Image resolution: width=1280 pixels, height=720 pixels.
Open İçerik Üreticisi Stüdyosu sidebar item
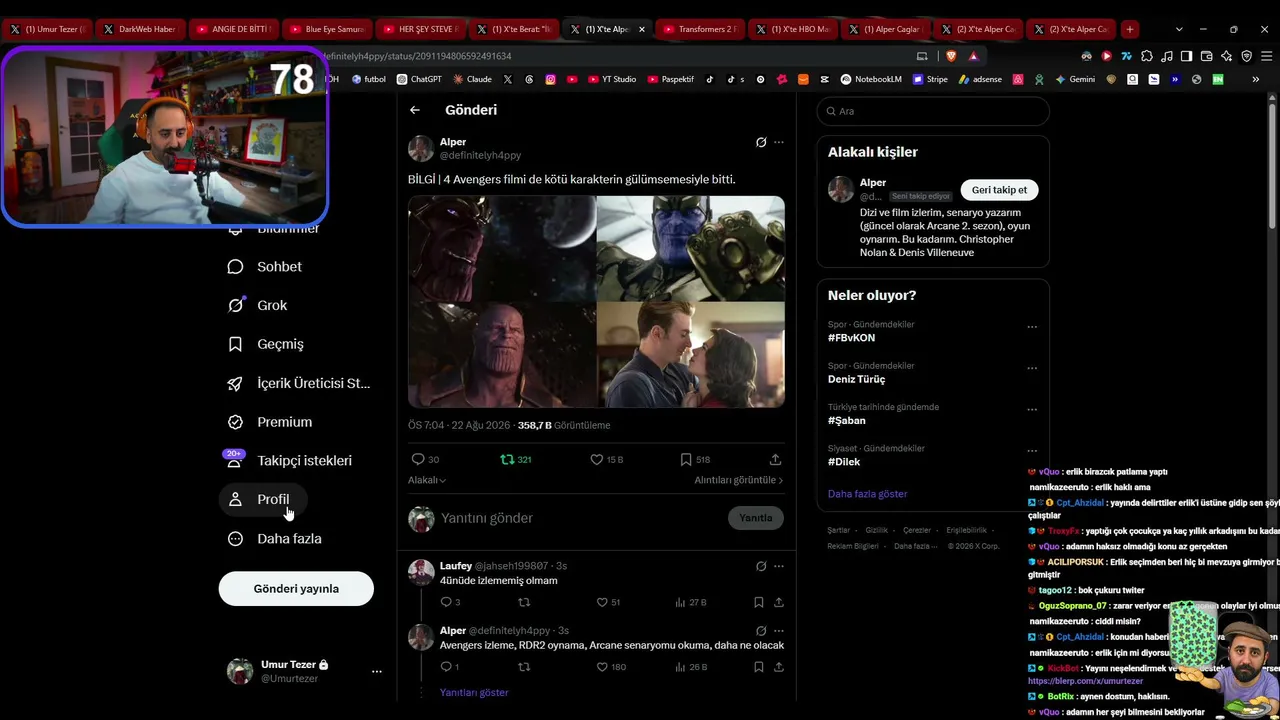coord(299,383)
